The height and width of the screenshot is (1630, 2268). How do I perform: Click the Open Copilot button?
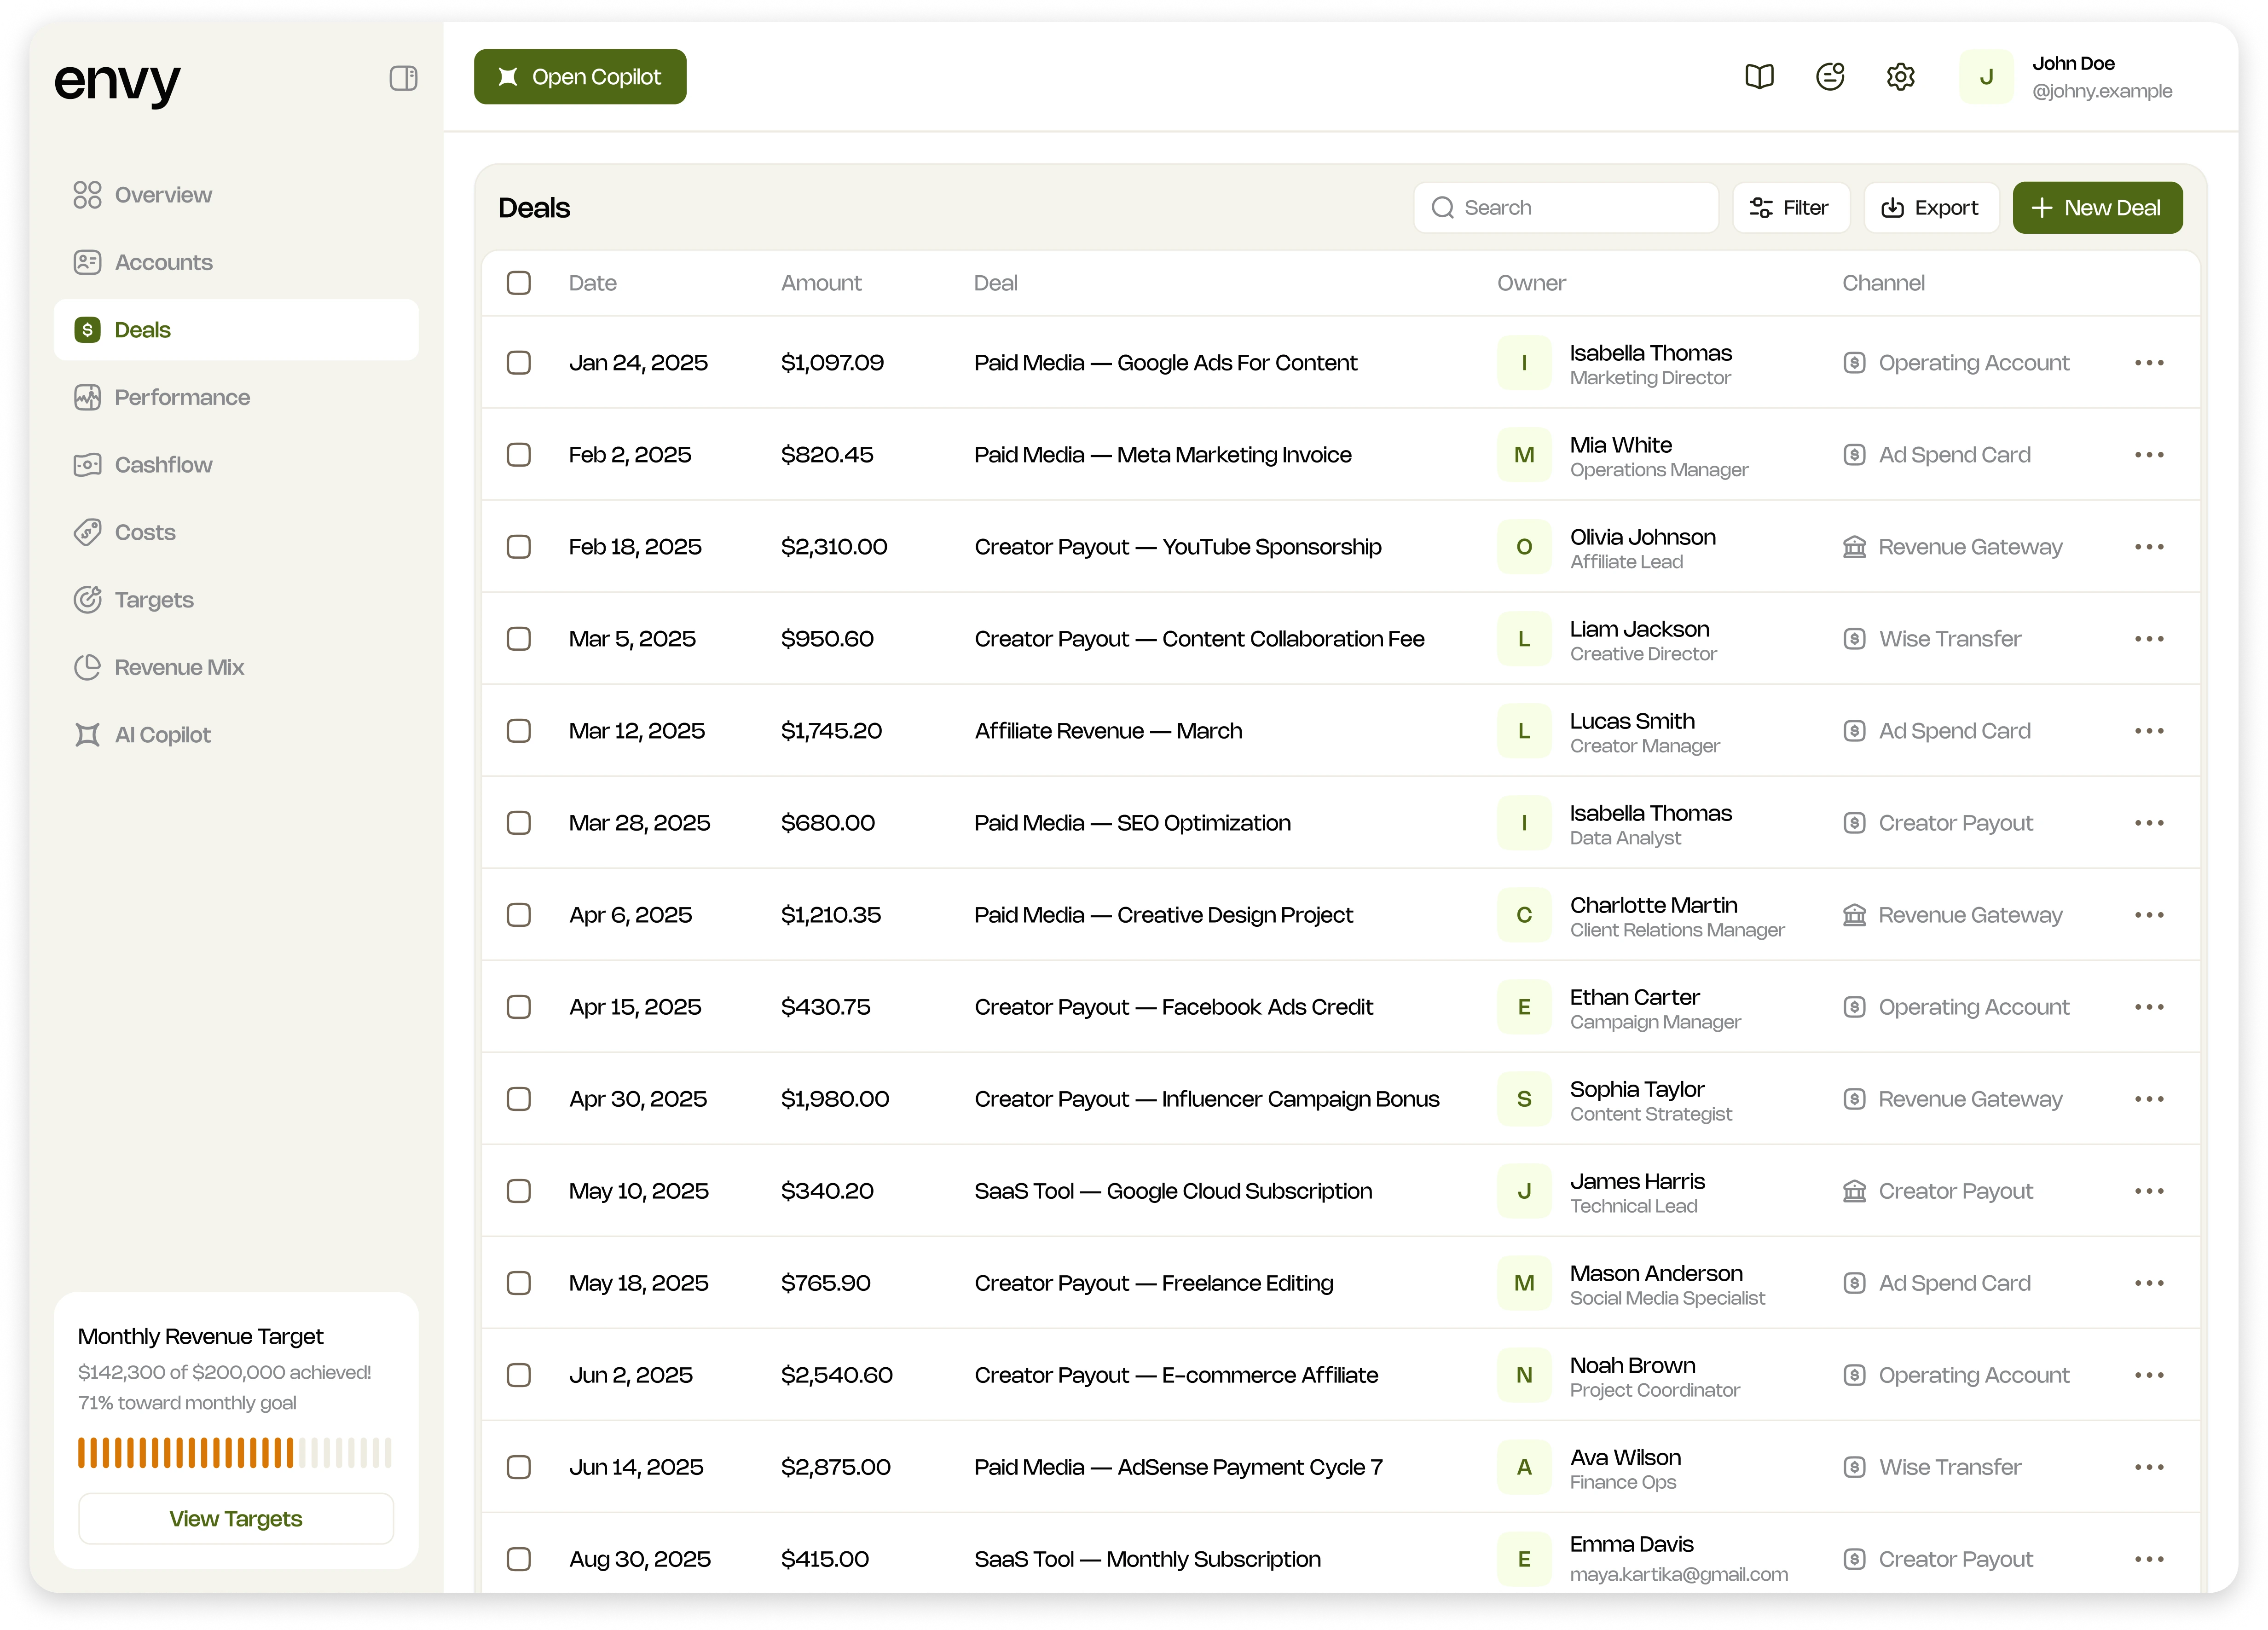[x=580, y=77]
